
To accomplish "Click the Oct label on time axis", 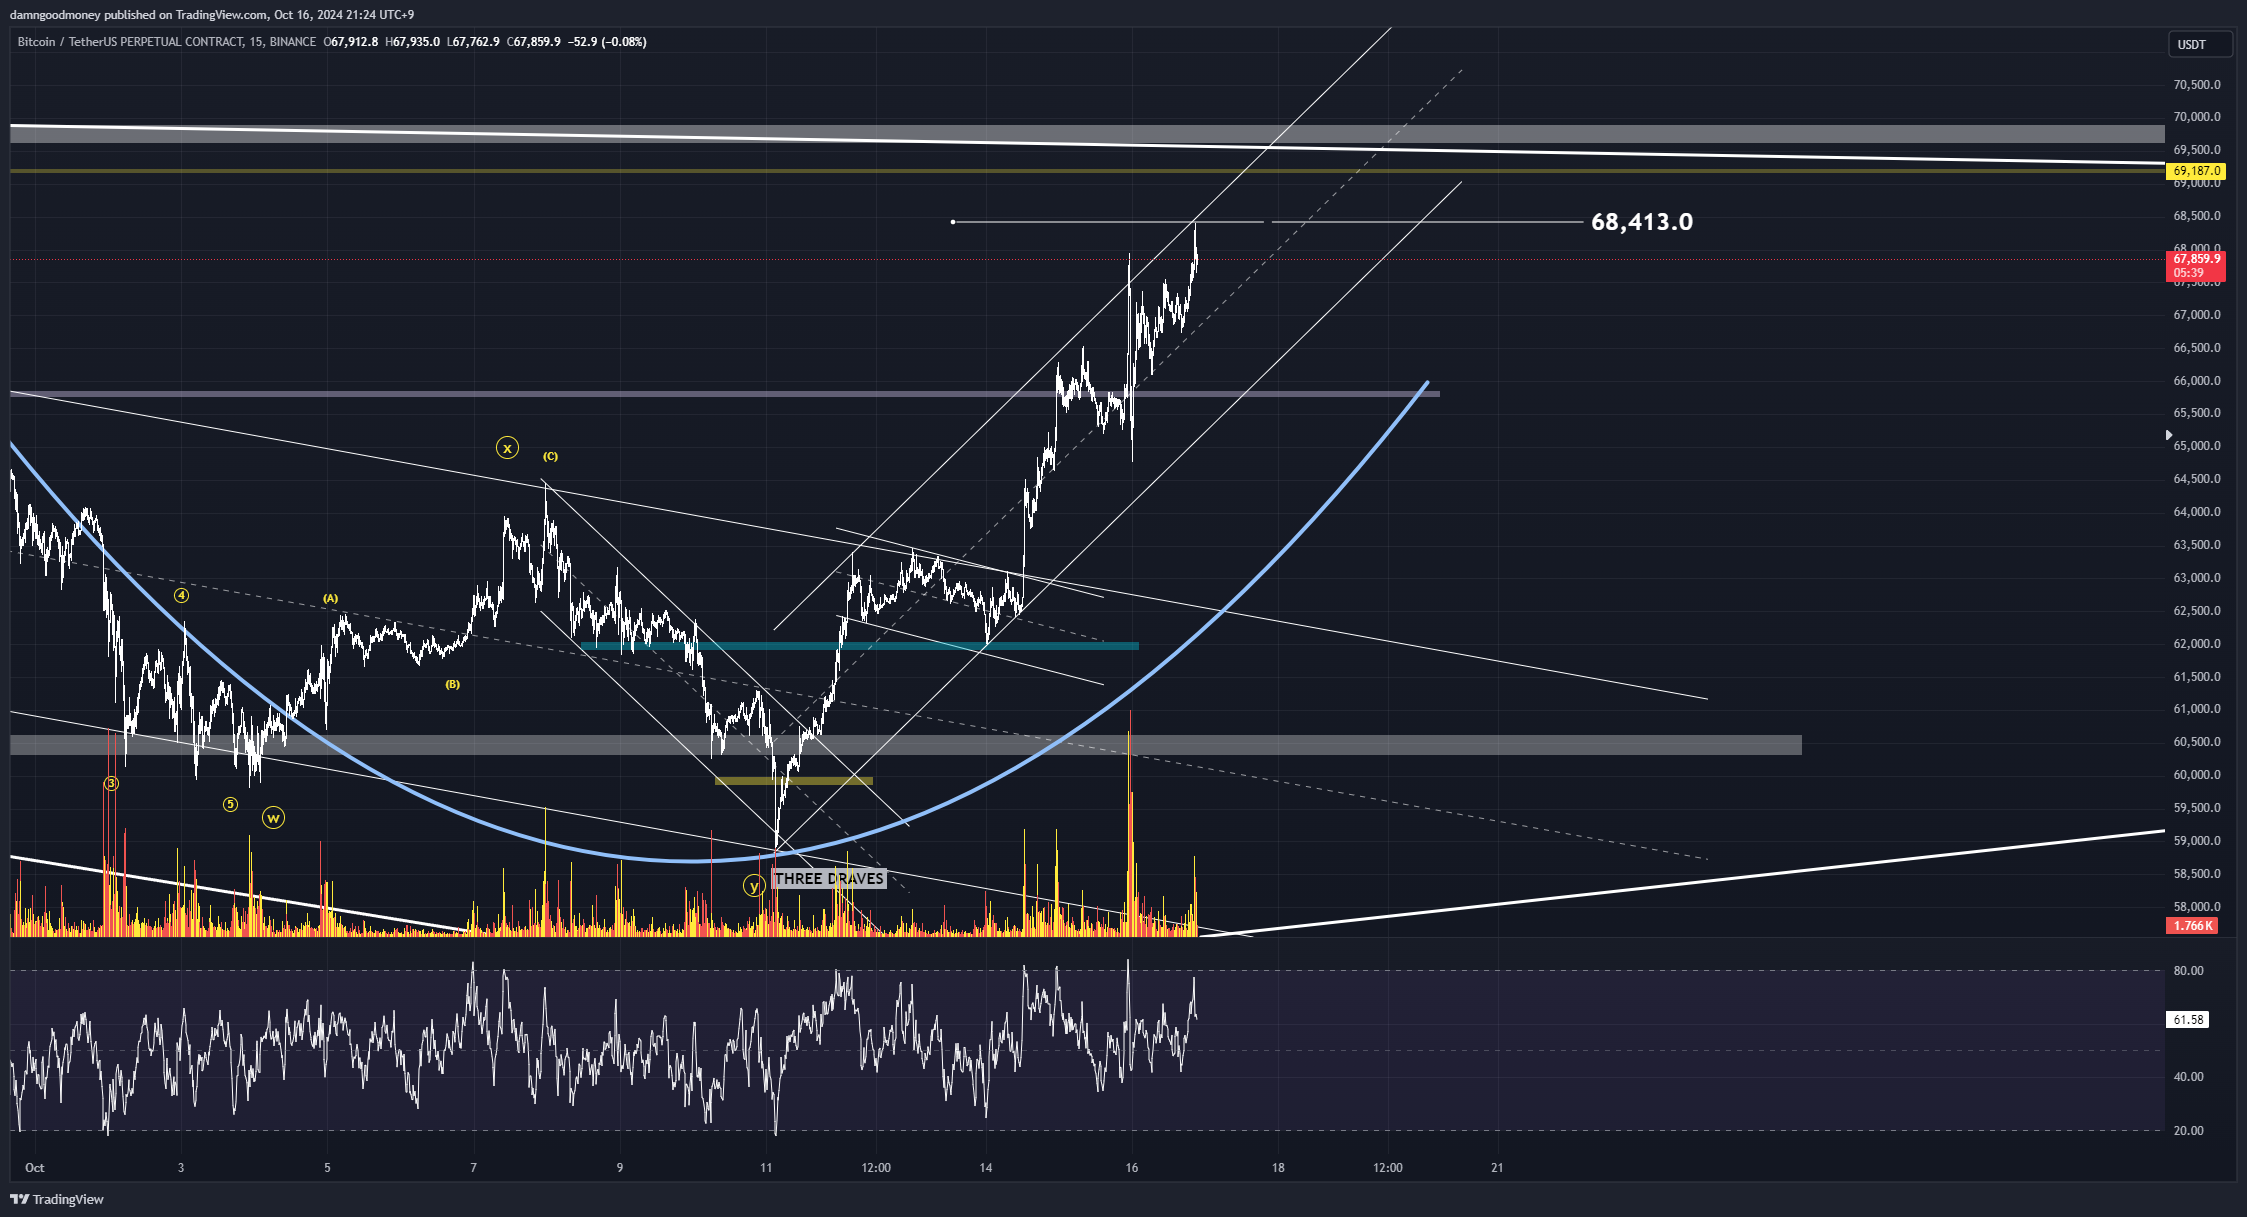I will click(x=35, y=1167).
